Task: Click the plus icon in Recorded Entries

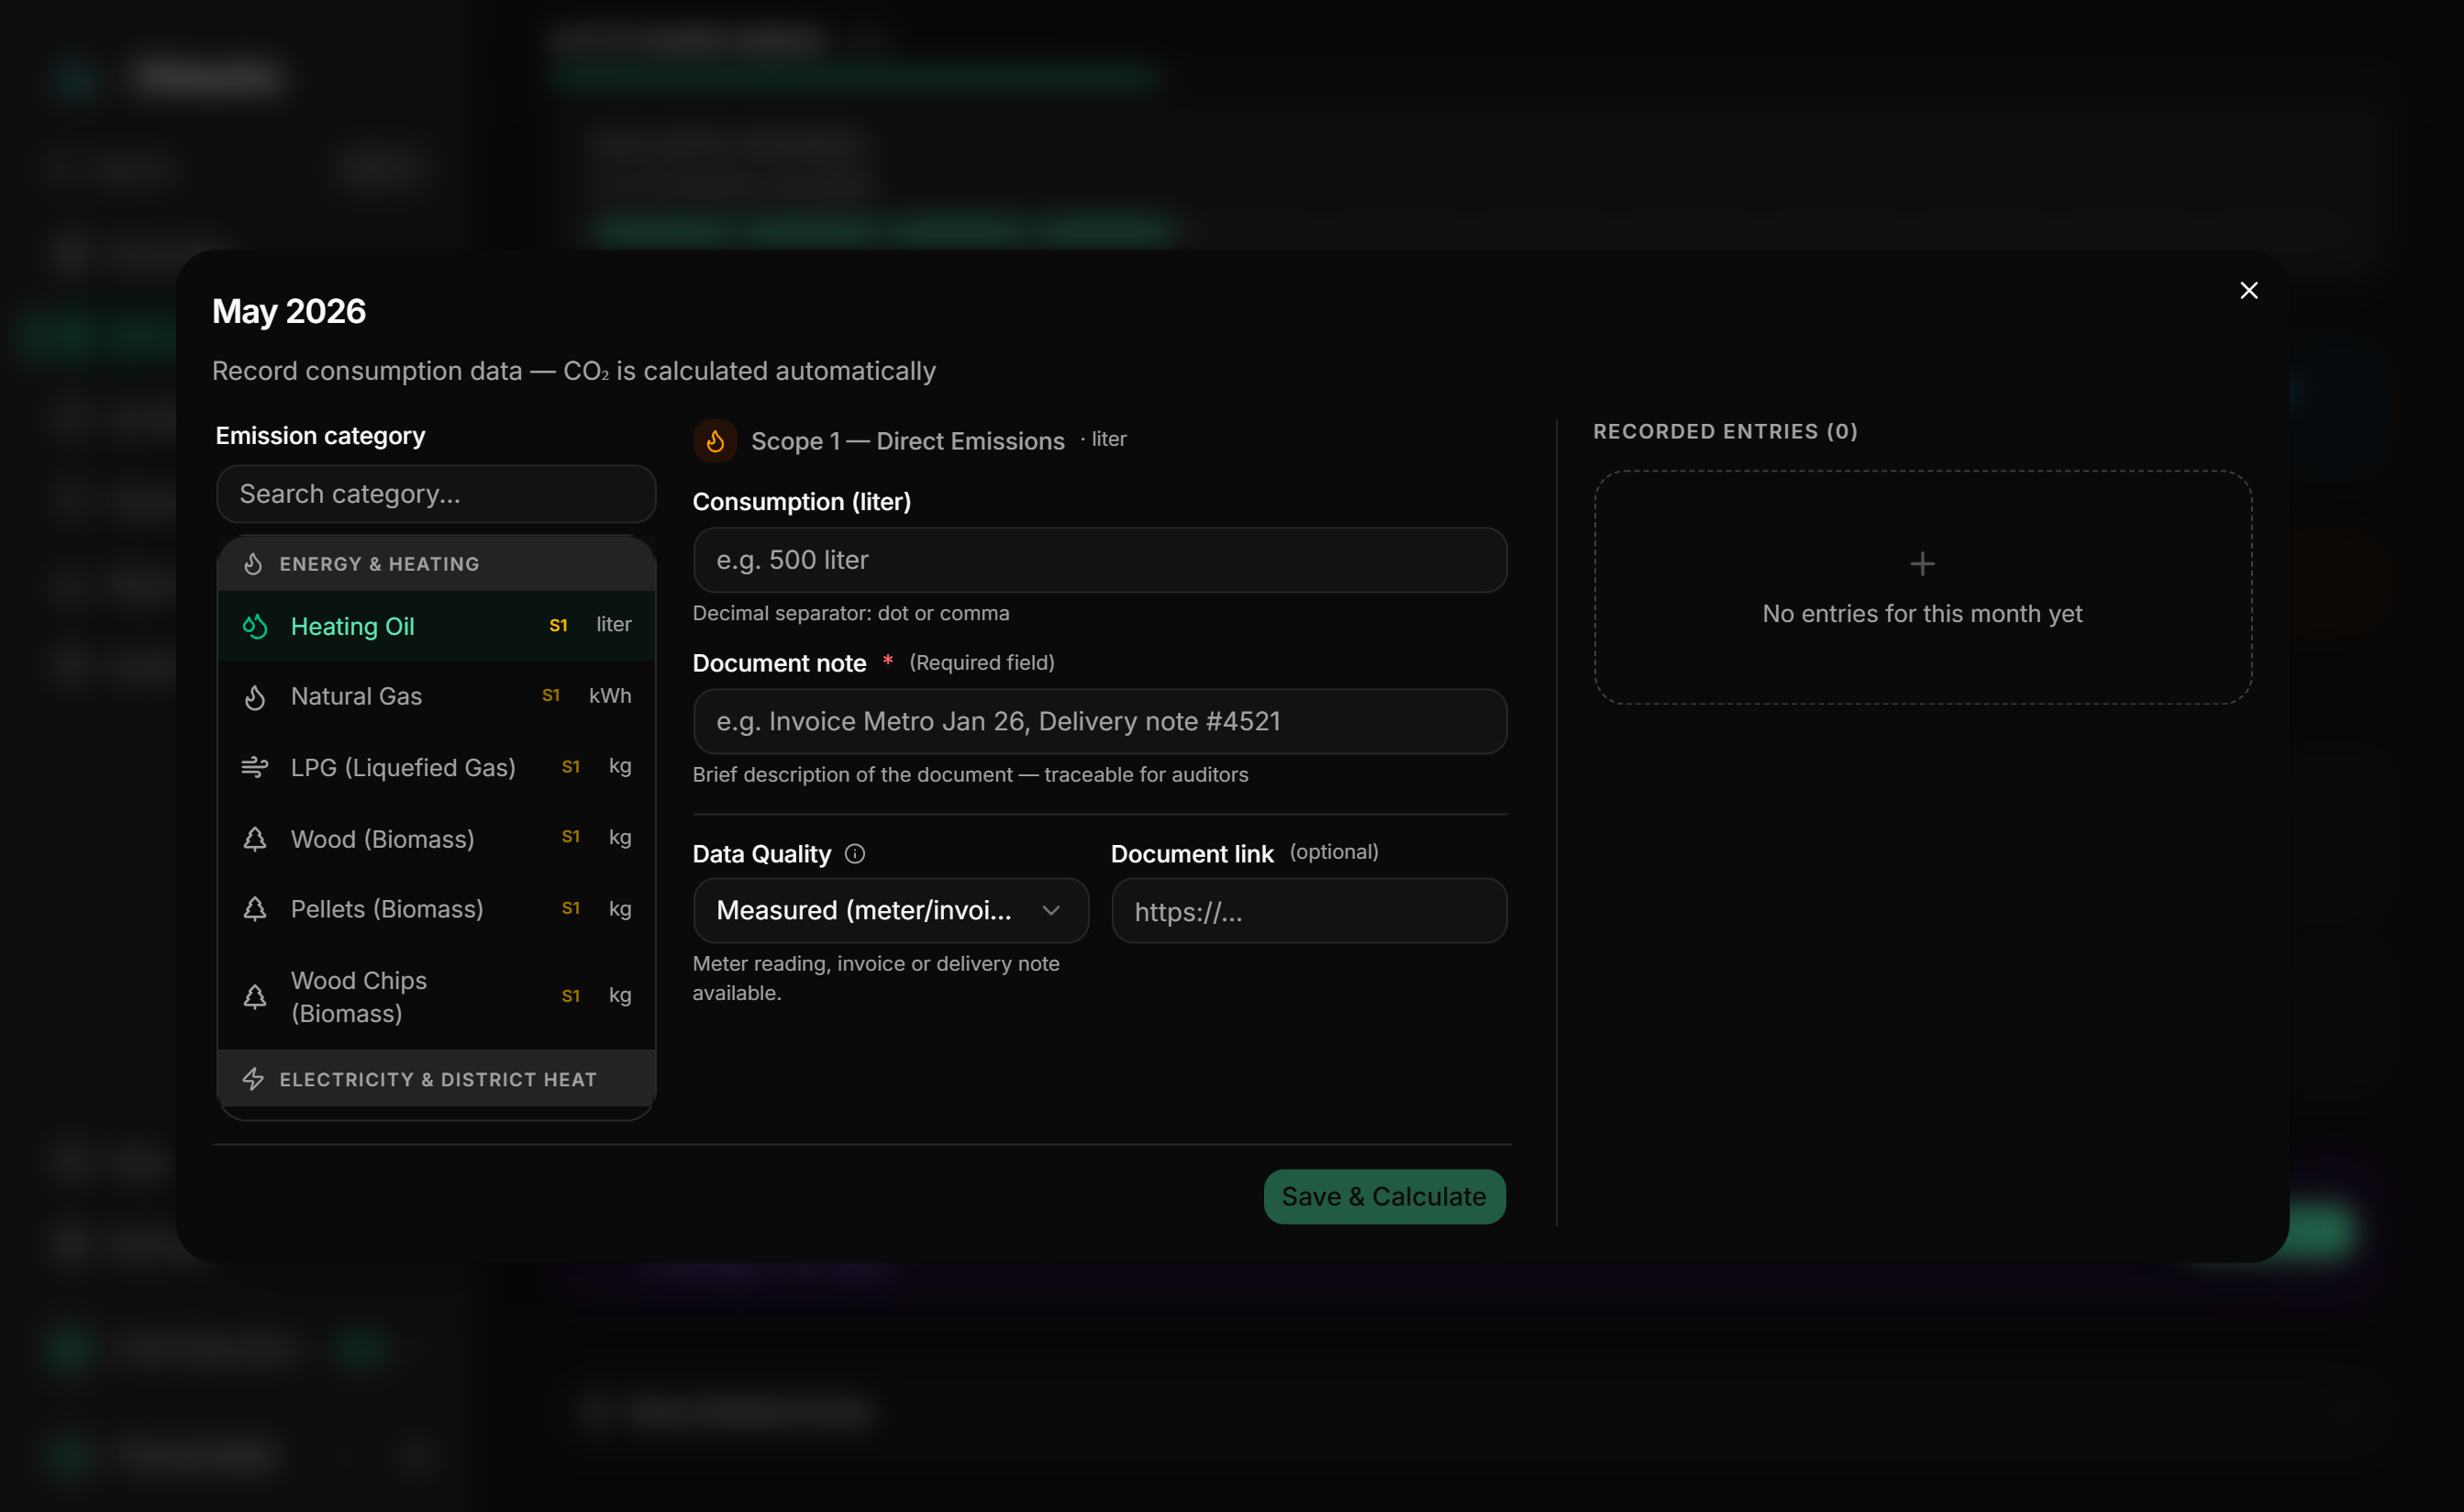Action: (x=1922, y=564)
